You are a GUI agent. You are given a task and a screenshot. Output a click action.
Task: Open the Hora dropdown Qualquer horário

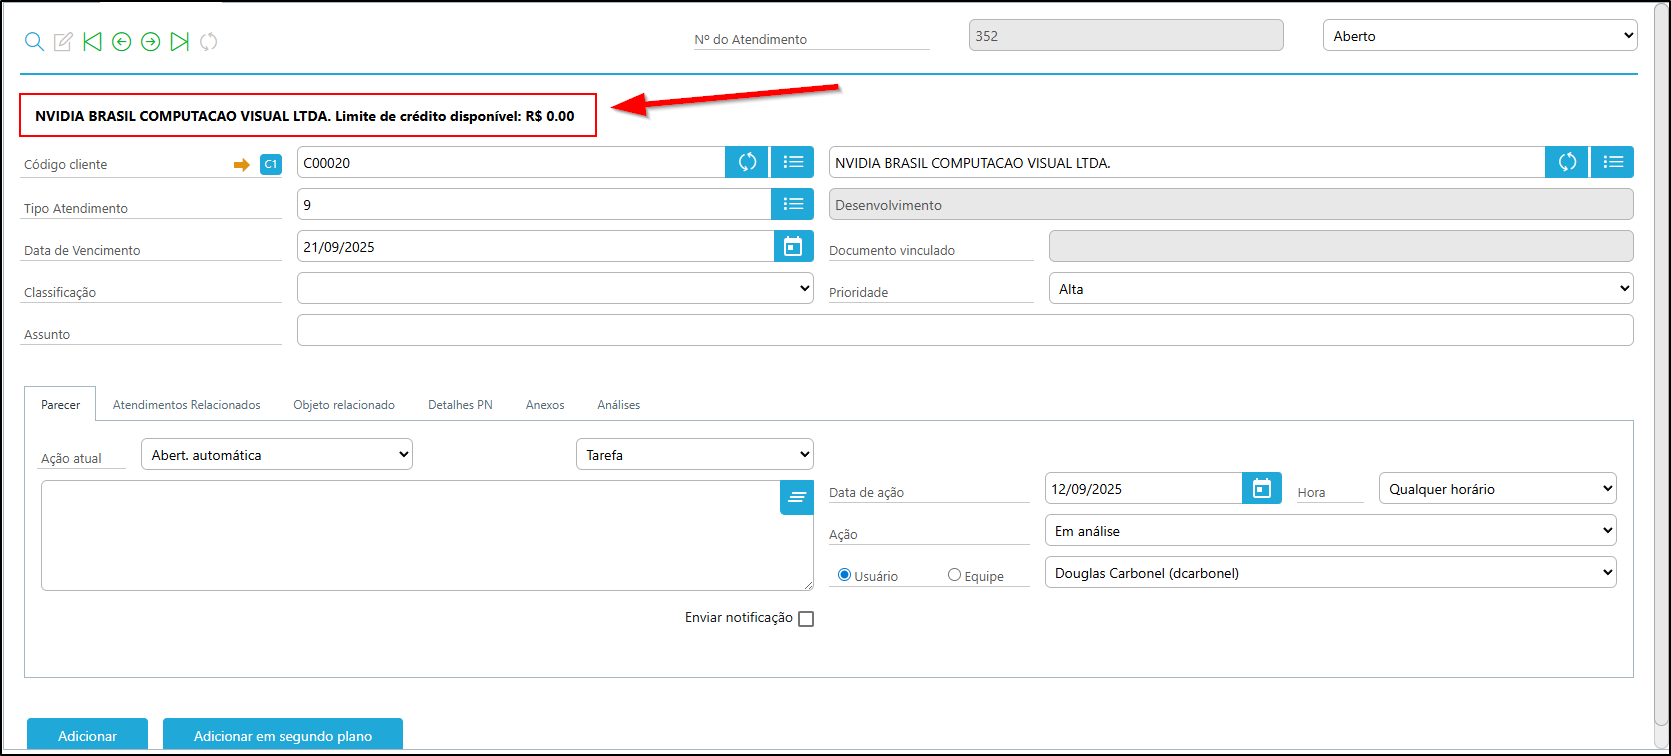click(1497, 489)
